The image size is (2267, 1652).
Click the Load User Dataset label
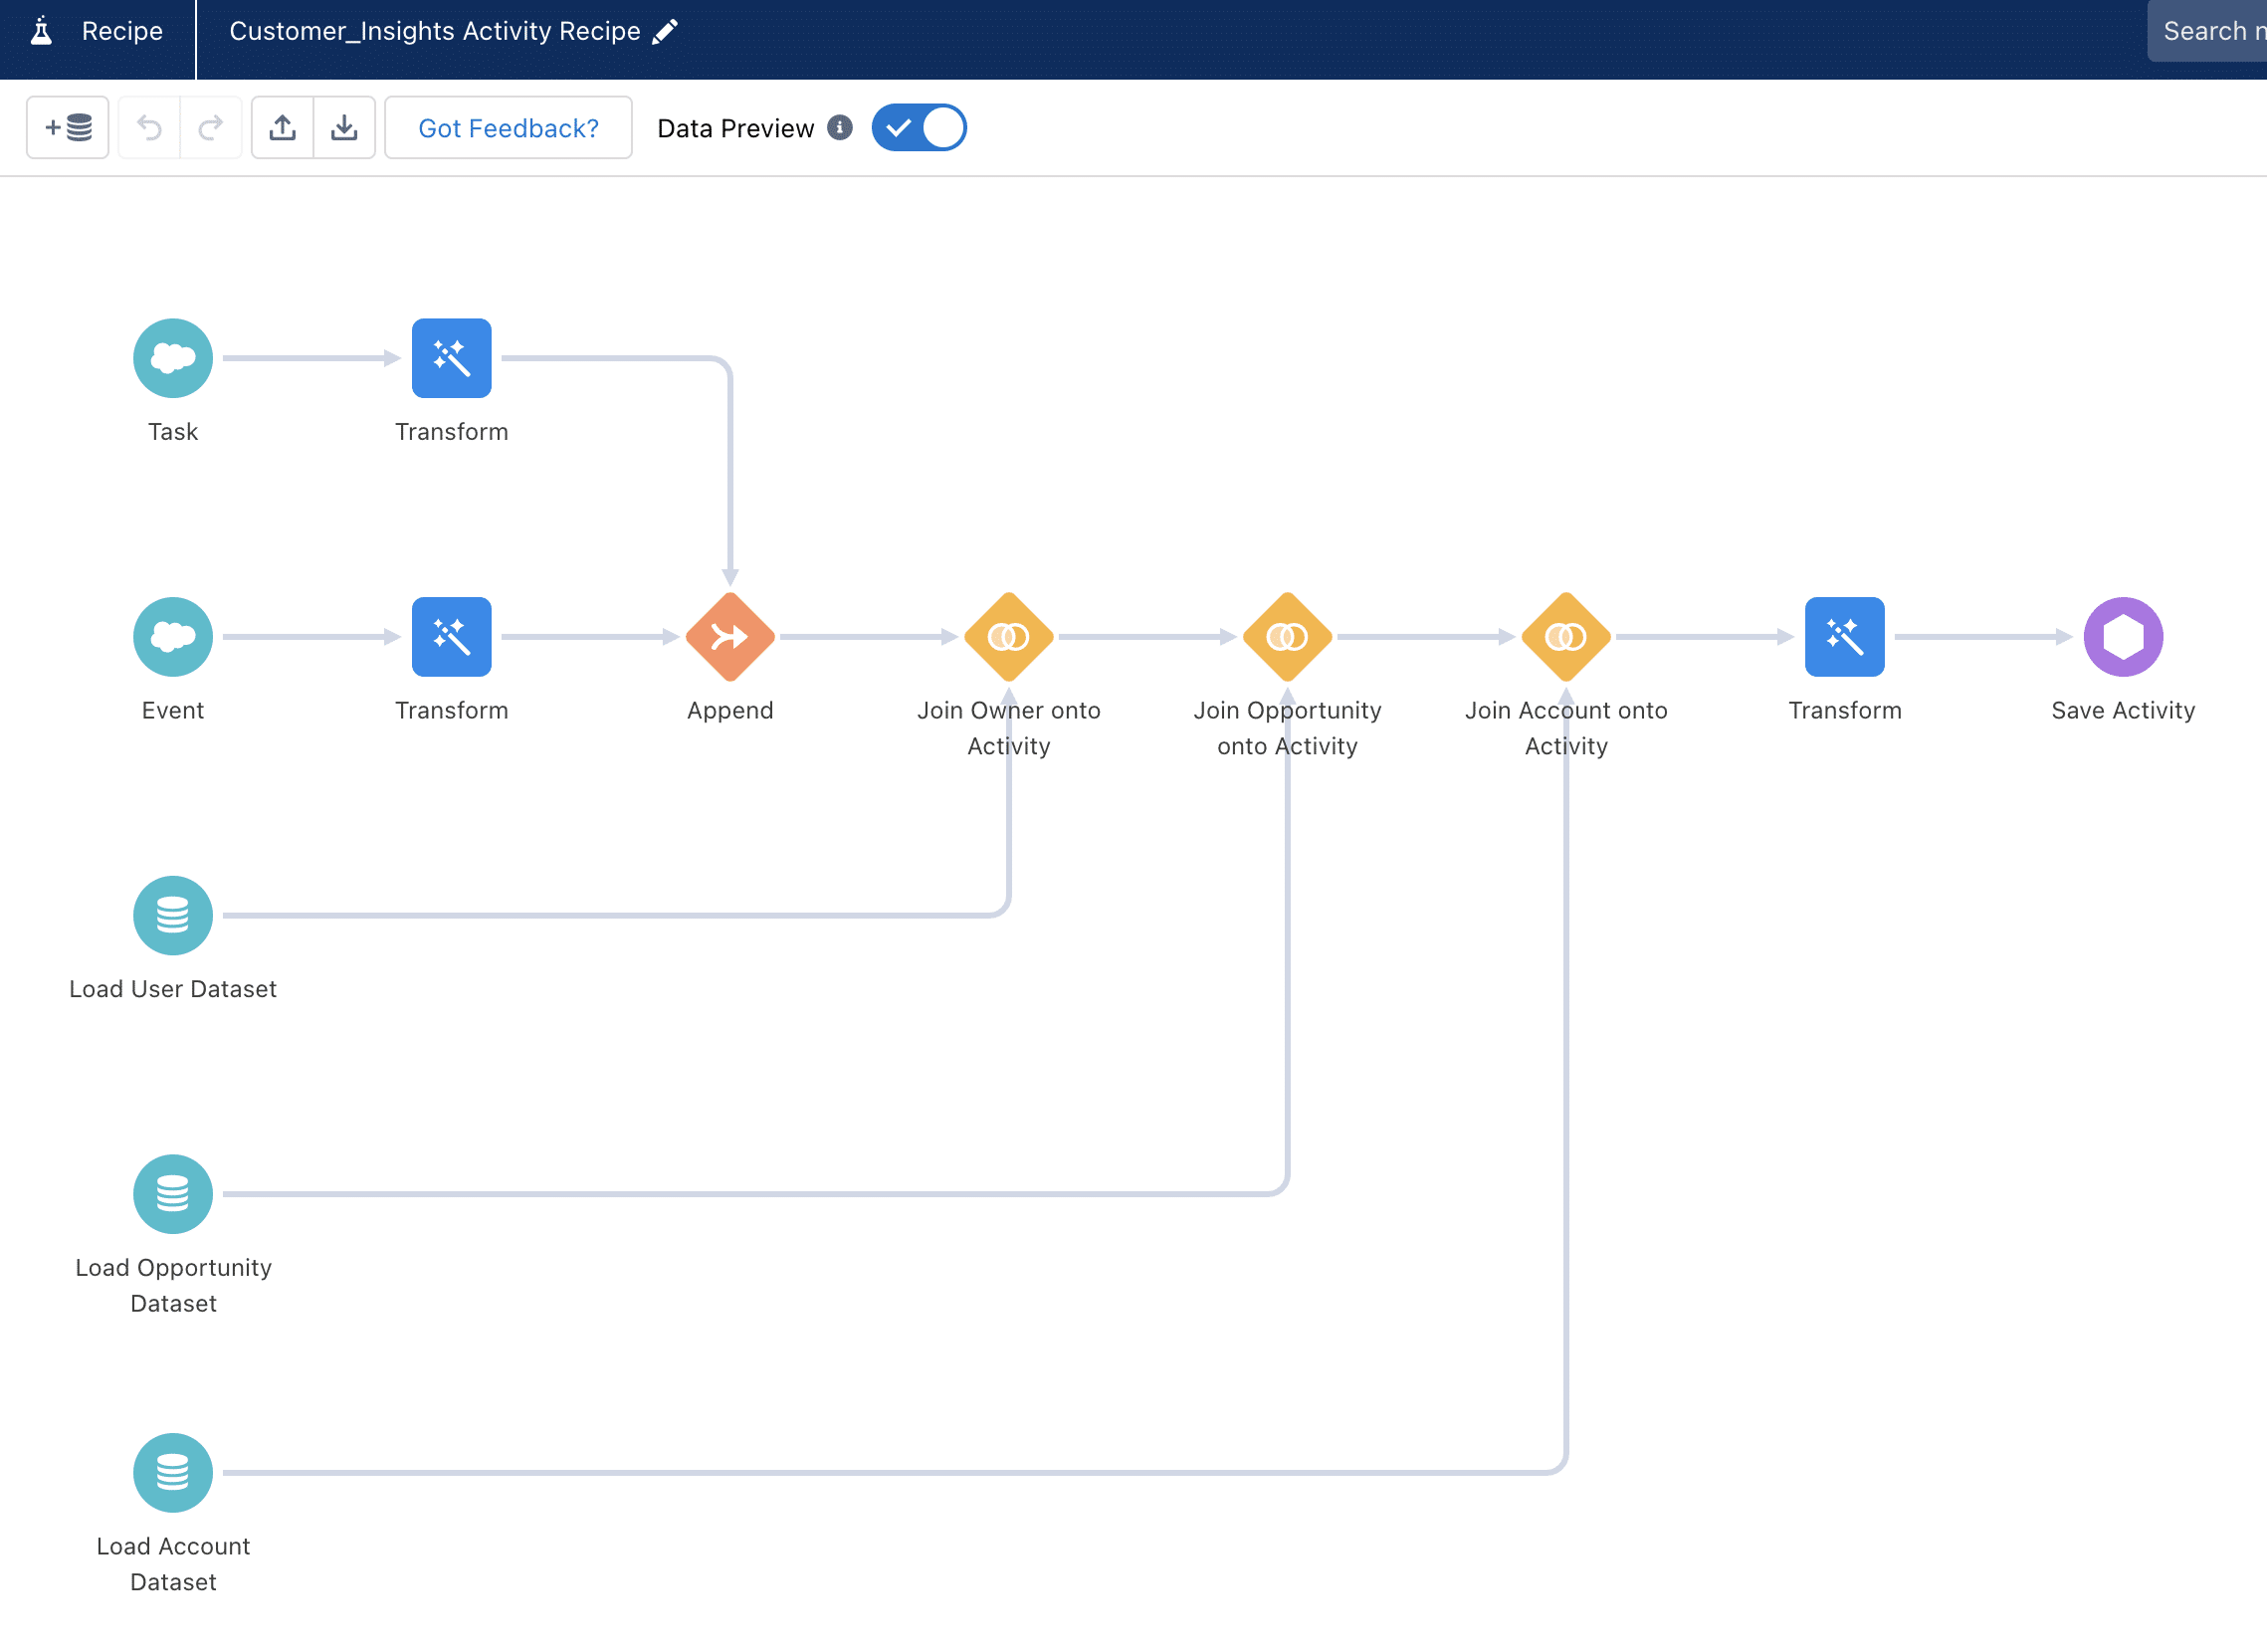(x=173, y=989)
